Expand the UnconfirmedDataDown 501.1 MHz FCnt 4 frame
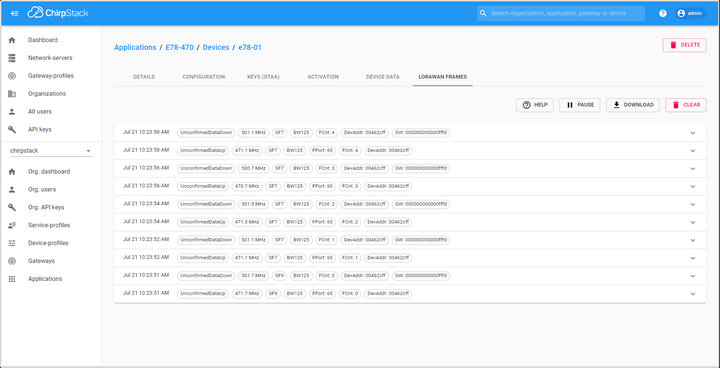Screen dimensions: 720x368 [693, 133]
